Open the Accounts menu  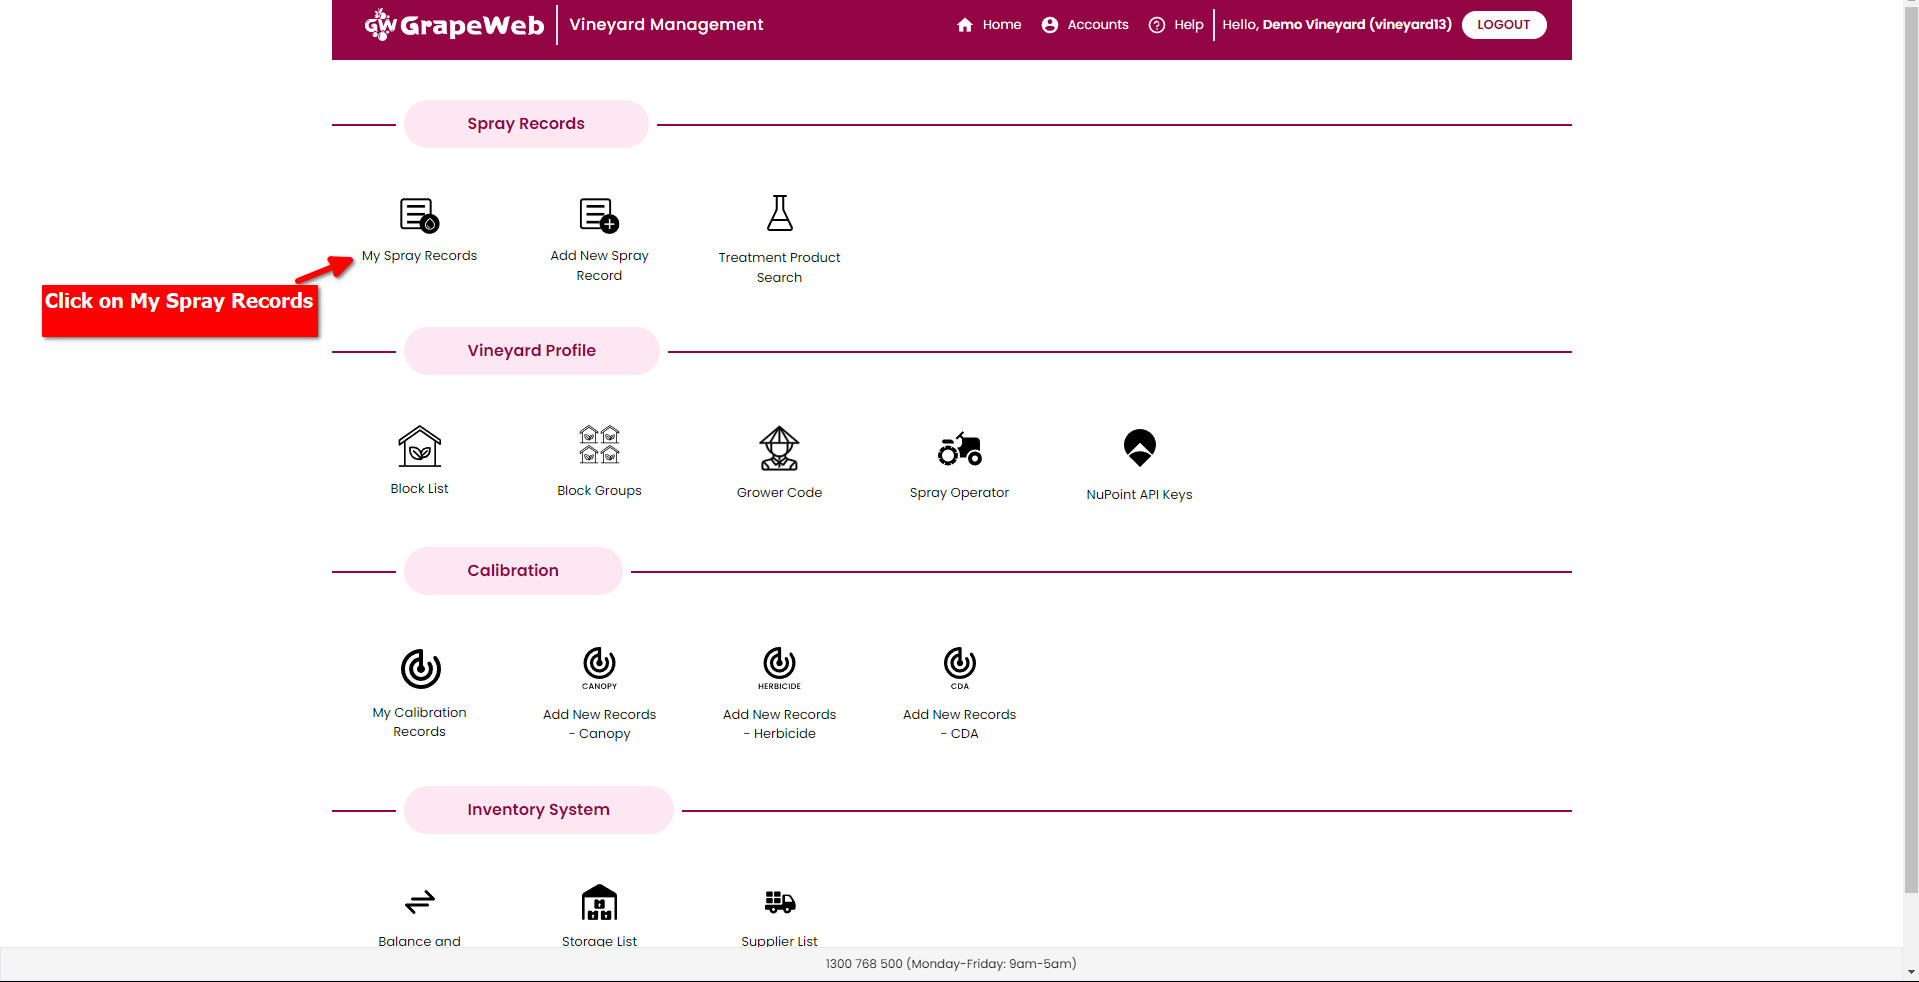click(1084, 24)
